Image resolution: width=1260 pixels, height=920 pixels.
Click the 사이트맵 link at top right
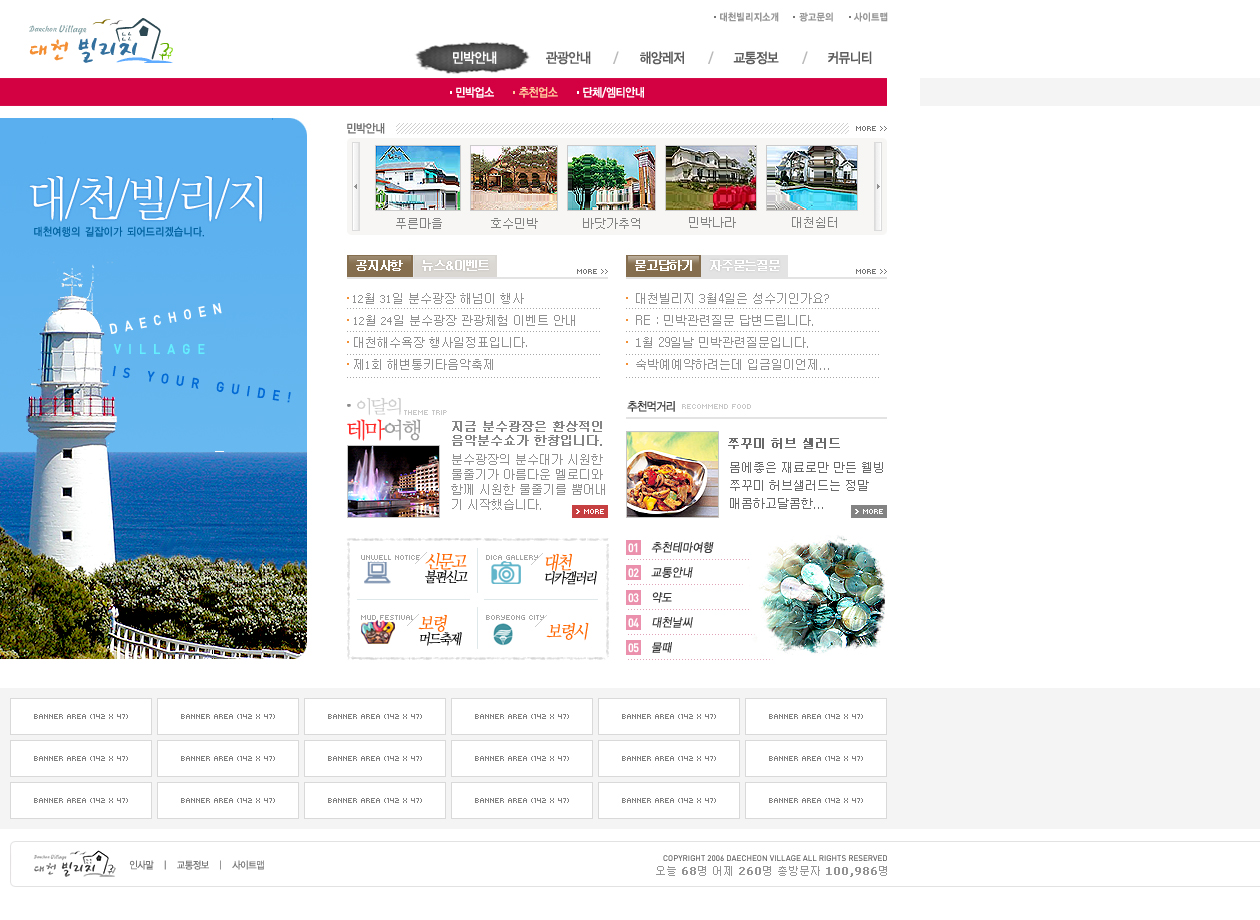coord(870,17)
